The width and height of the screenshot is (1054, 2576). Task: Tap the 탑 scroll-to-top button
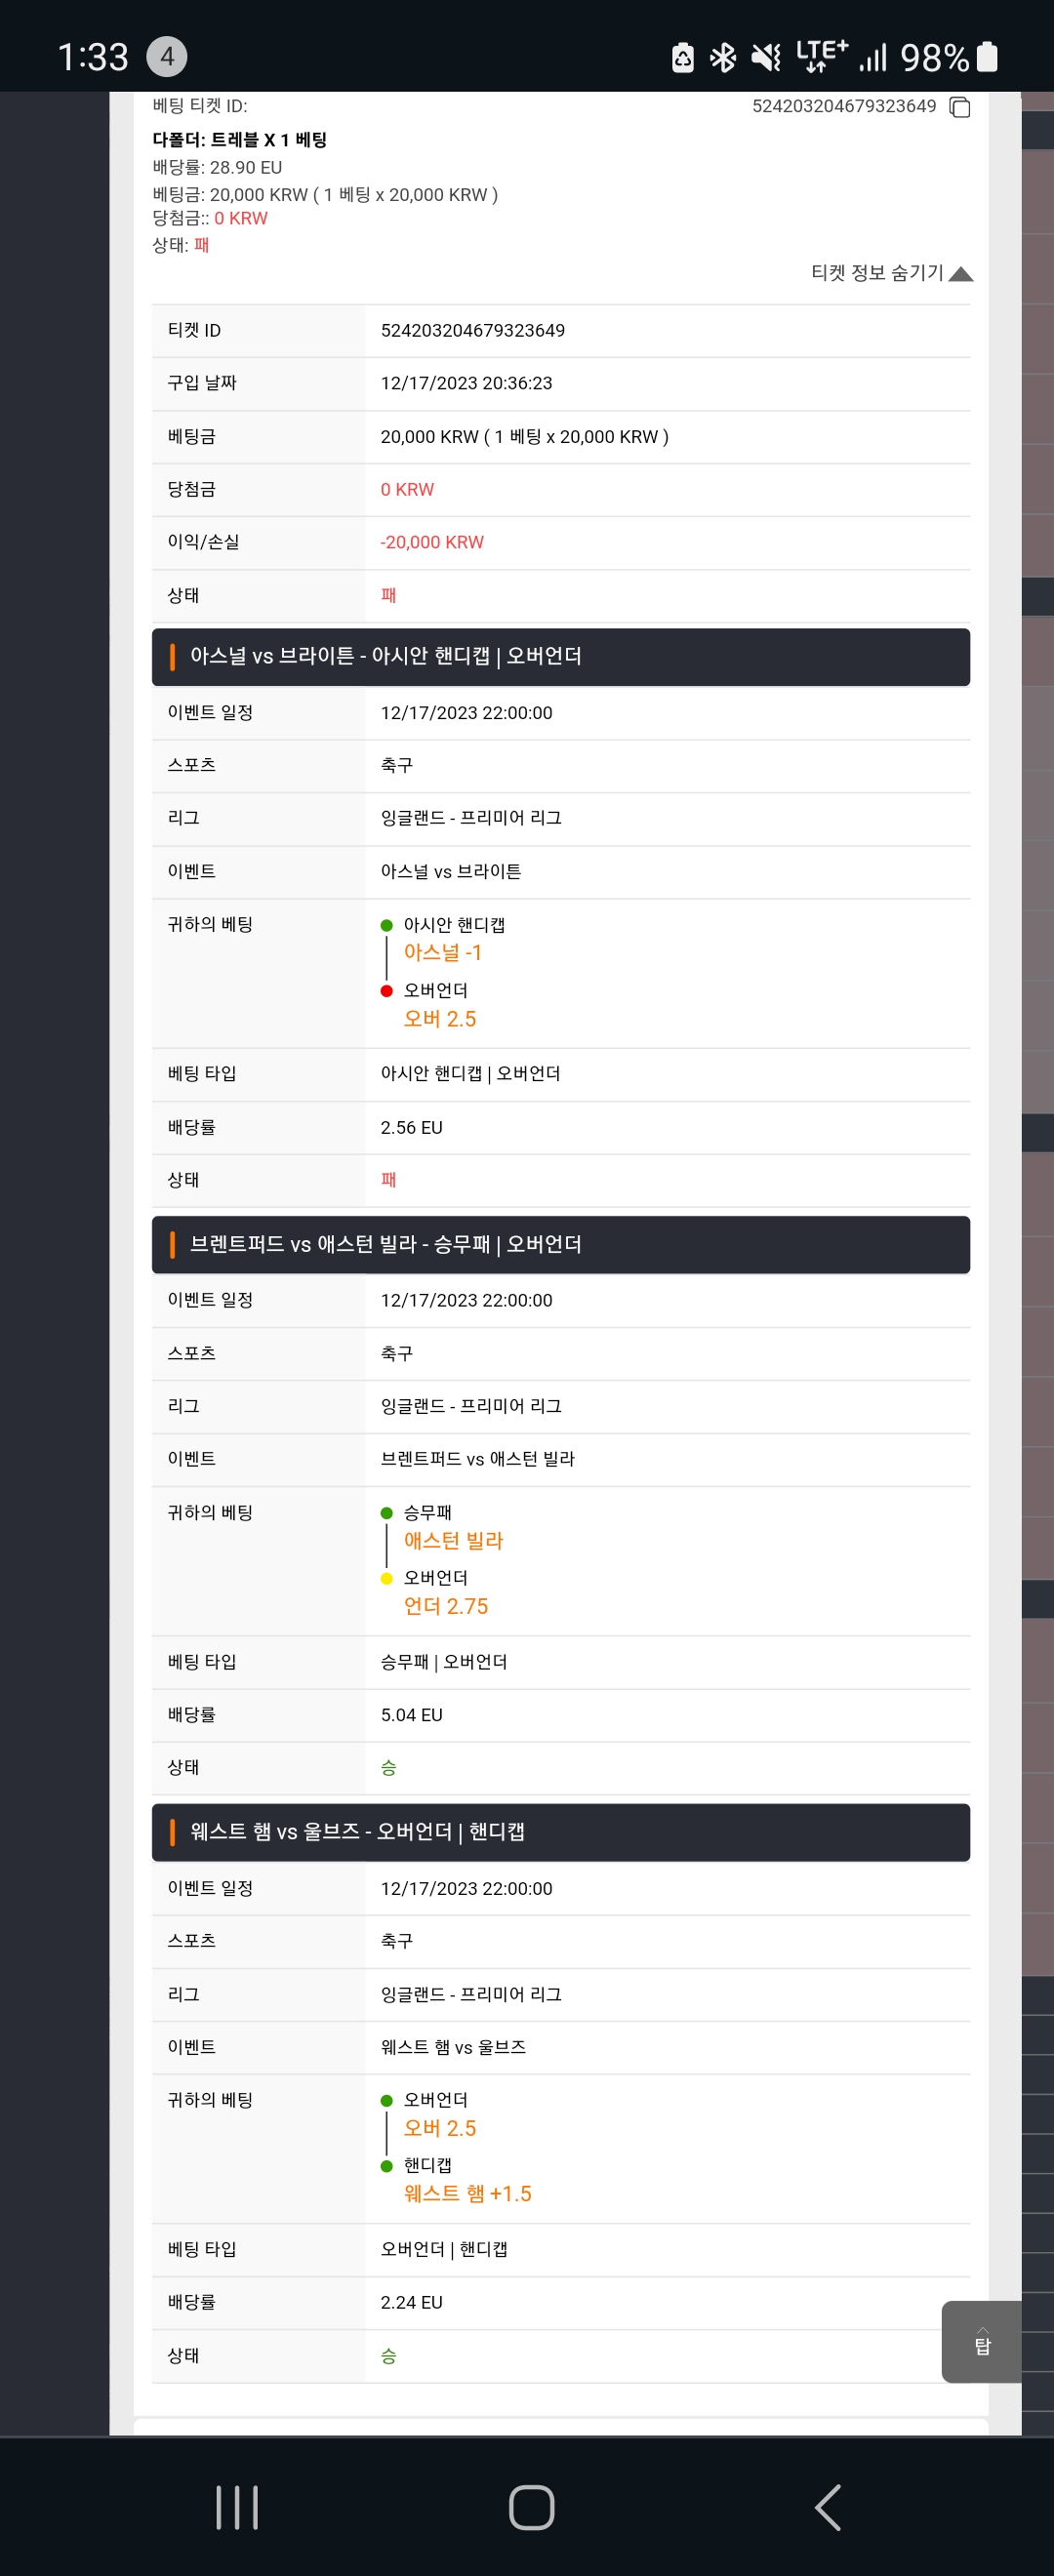coord(982,2342)
